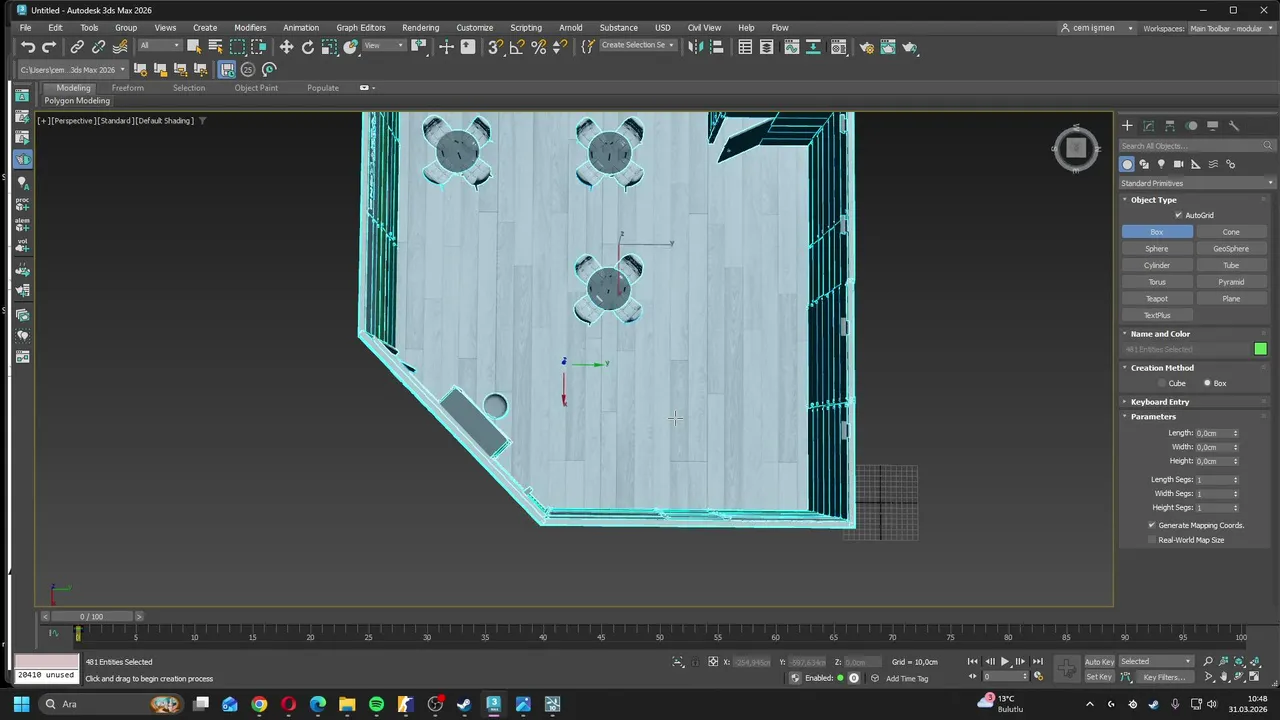Switch to the Modify command panel tab
1280x720 pixels.
(1148, 126)
